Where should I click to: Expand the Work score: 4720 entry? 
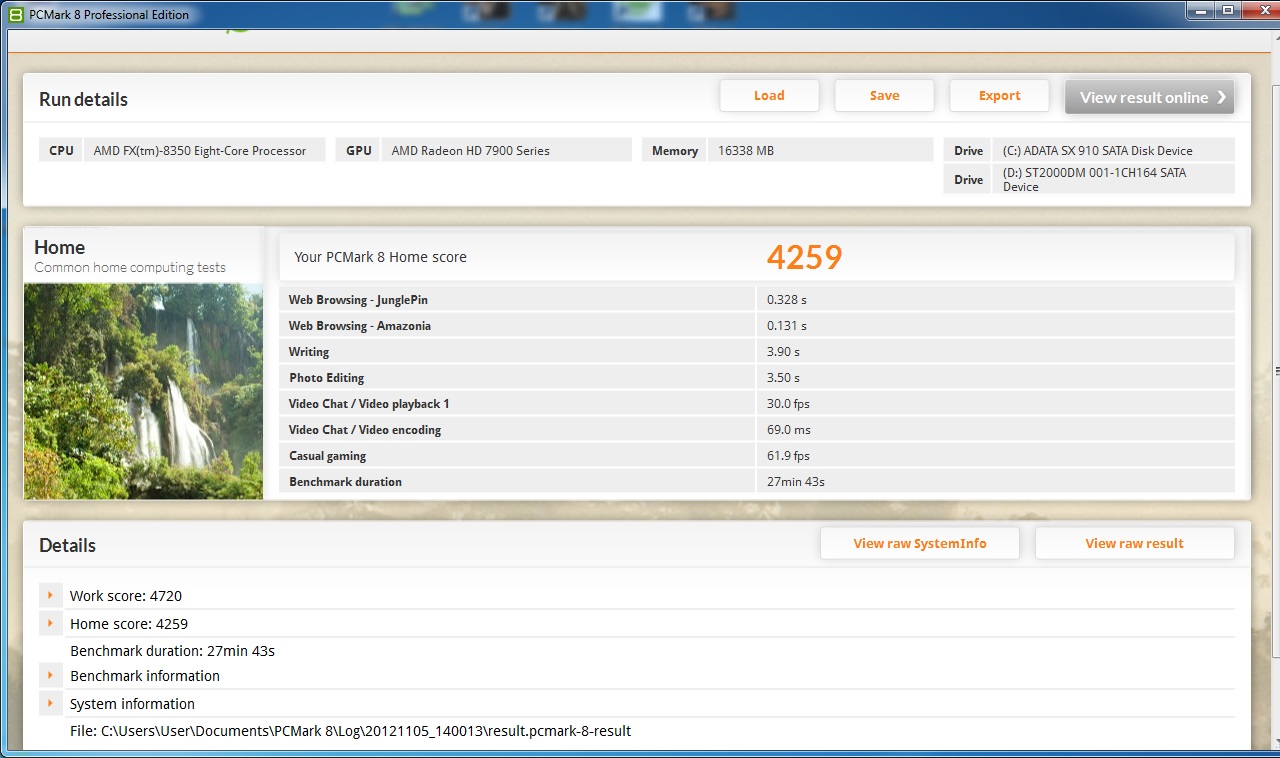(x=50, y=595)
